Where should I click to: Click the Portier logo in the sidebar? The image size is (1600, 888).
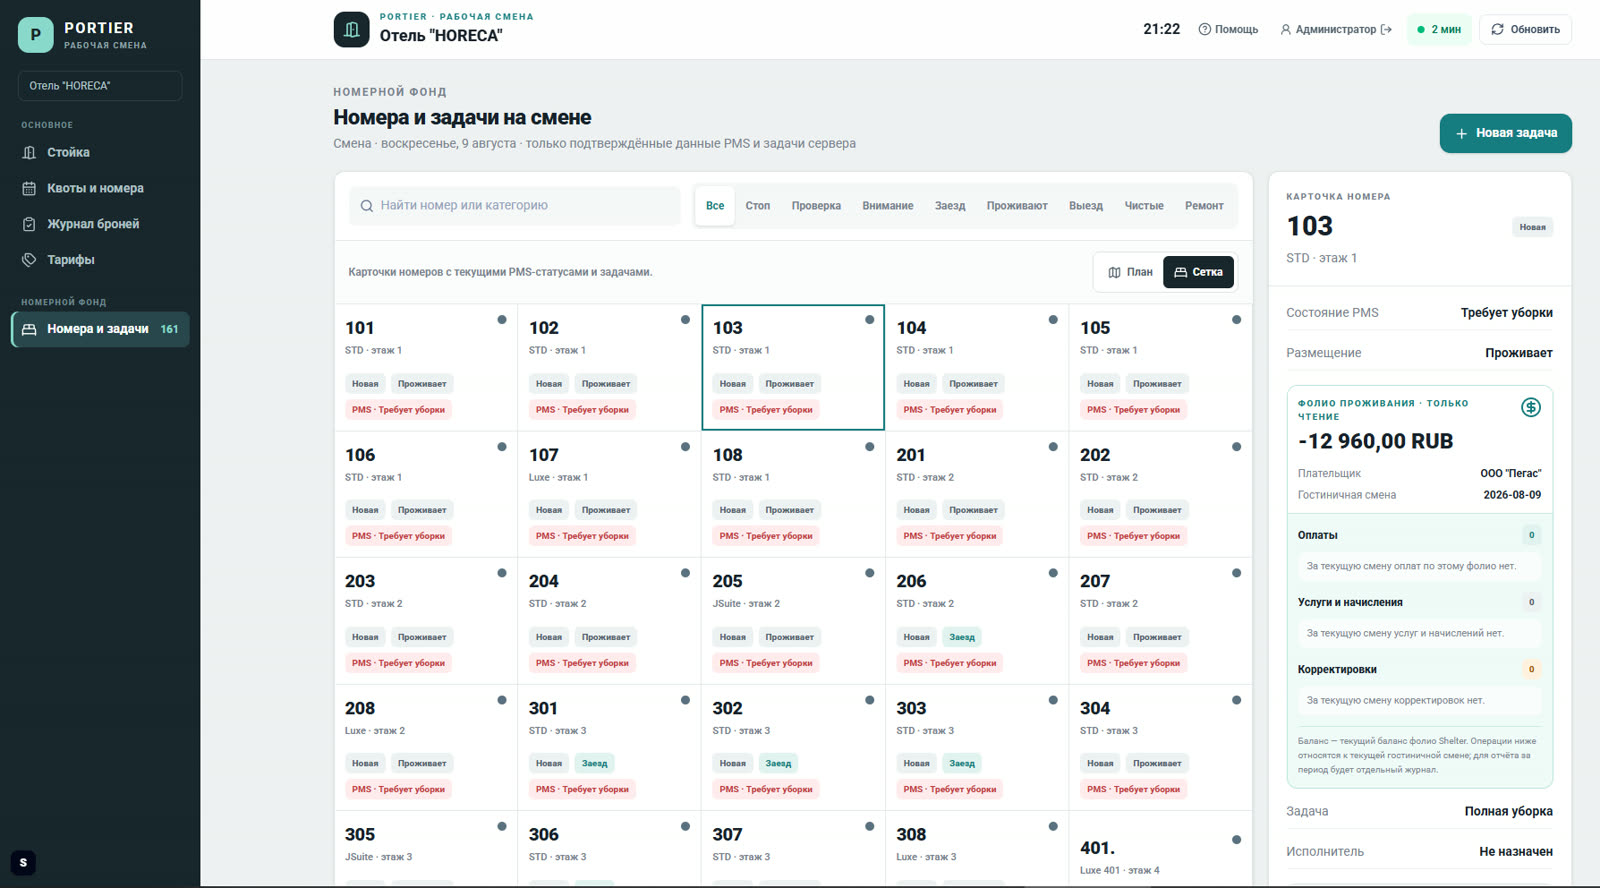pyautogui.click(x=36, y=35)
